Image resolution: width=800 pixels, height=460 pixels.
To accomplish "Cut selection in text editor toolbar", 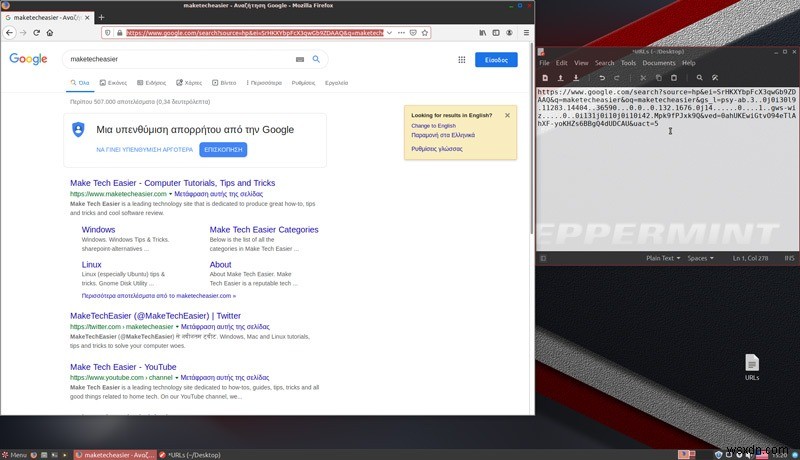I will coord(643,78).
